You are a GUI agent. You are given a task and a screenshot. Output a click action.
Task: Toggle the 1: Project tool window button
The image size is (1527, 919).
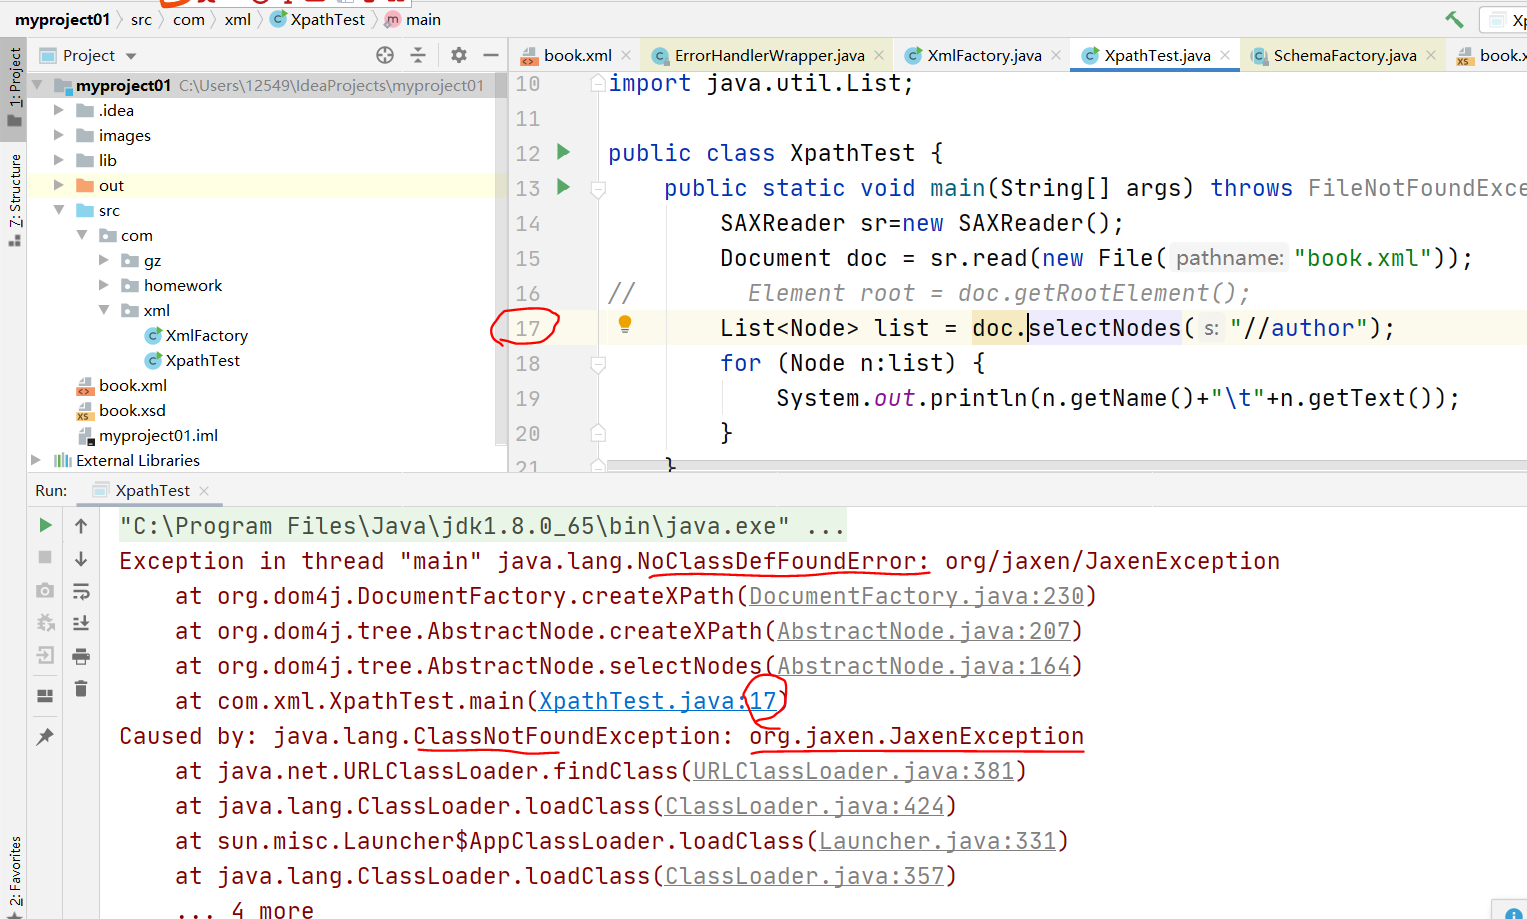[14, 87]
